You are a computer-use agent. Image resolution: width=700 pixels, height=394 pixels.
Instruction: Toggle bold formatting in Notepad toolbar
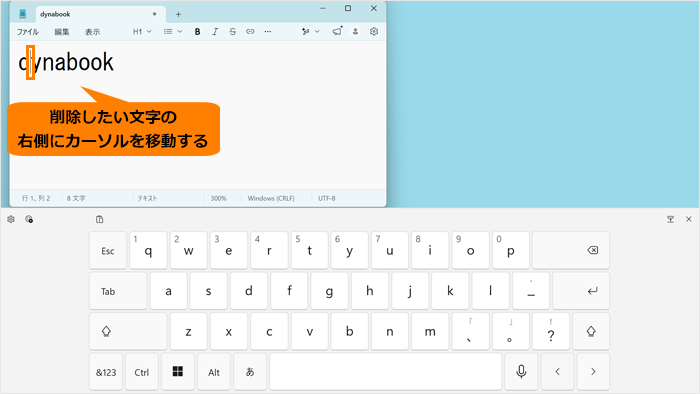pos(197,32)
